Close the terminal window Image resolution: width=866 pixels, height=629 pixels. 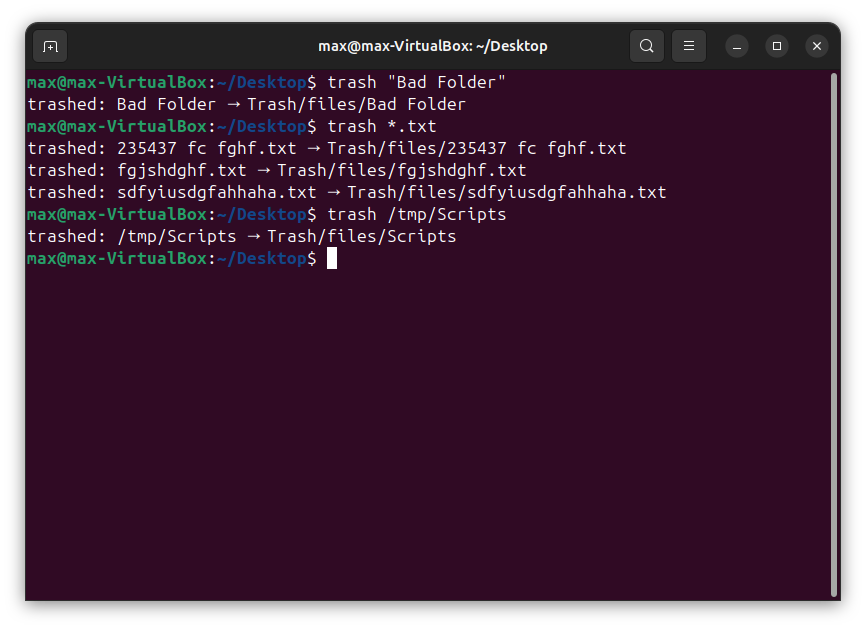[x=817, y=46]
